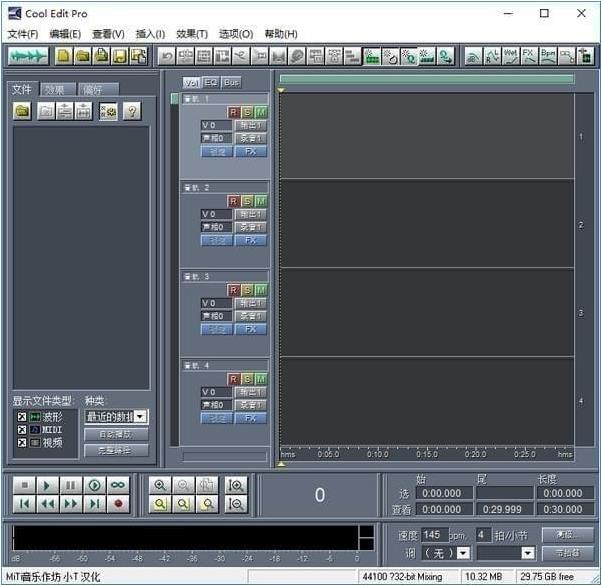Click the 自动播放 button
Viewport: 601px width, 585px height.
116,434
